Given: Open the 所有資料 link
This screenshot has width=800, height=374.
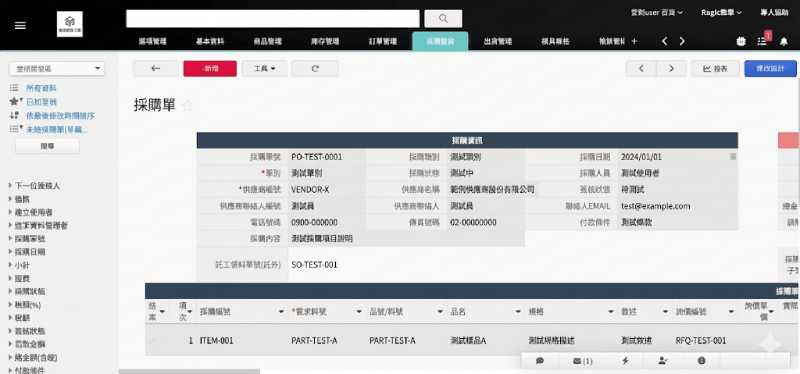Looking at the screenshot, I should click(41, 88).
